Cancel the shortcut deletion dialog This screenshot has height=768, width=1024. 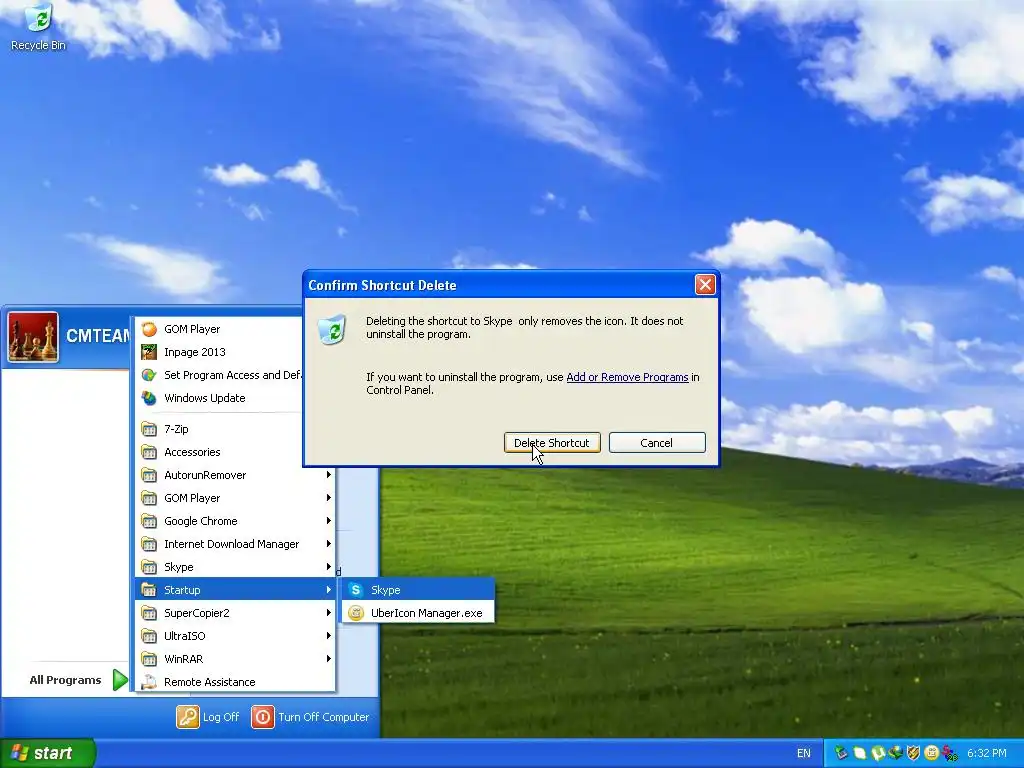pyautogui.click(x=656, y=443)
